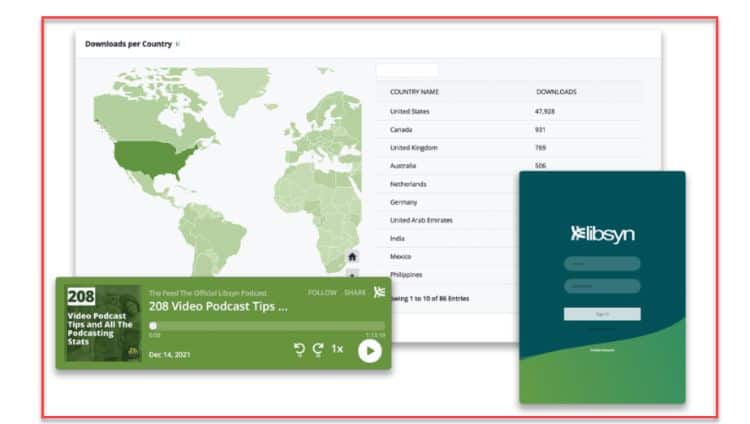Click the 208 Video Podcast Tips title

(x=218, y=306)
